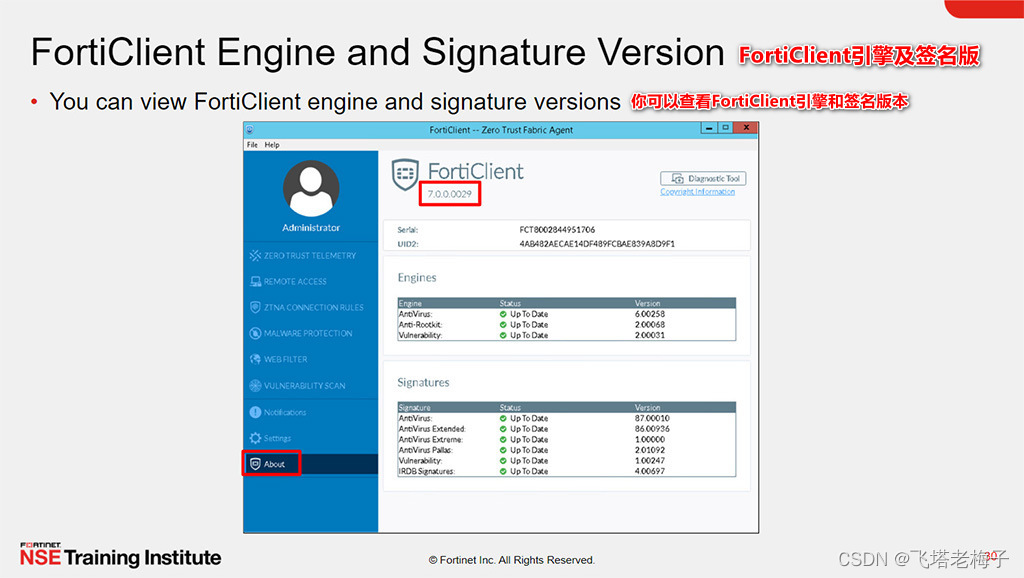1024x578 pixels.
Task: Click the Version column header in Engines table
Action: [x=647, y=303]
